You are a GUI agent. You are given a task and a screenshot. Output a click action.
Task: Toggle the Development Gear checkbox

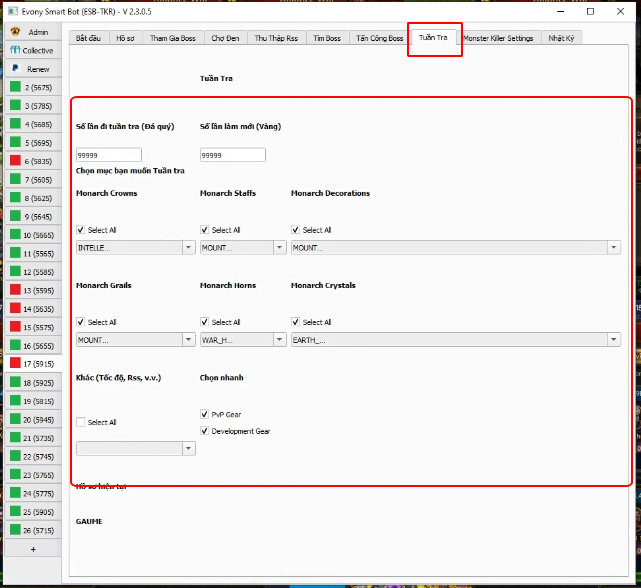tap(205, 431)
